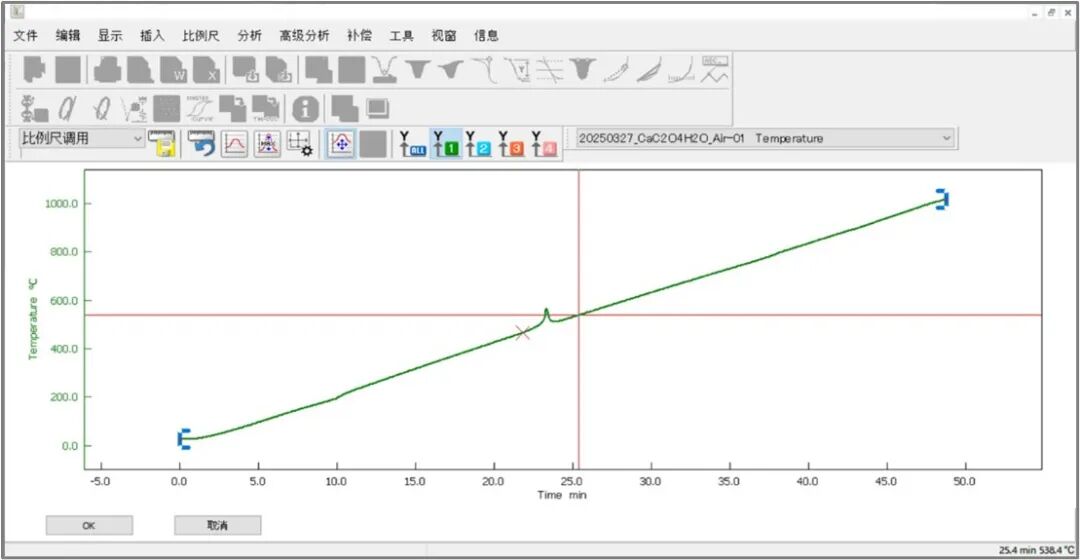The height and width of the screenshot is (560, 1080).
Task: Click the blue bracket marker at curve end
Action: [x=941, y=199]
